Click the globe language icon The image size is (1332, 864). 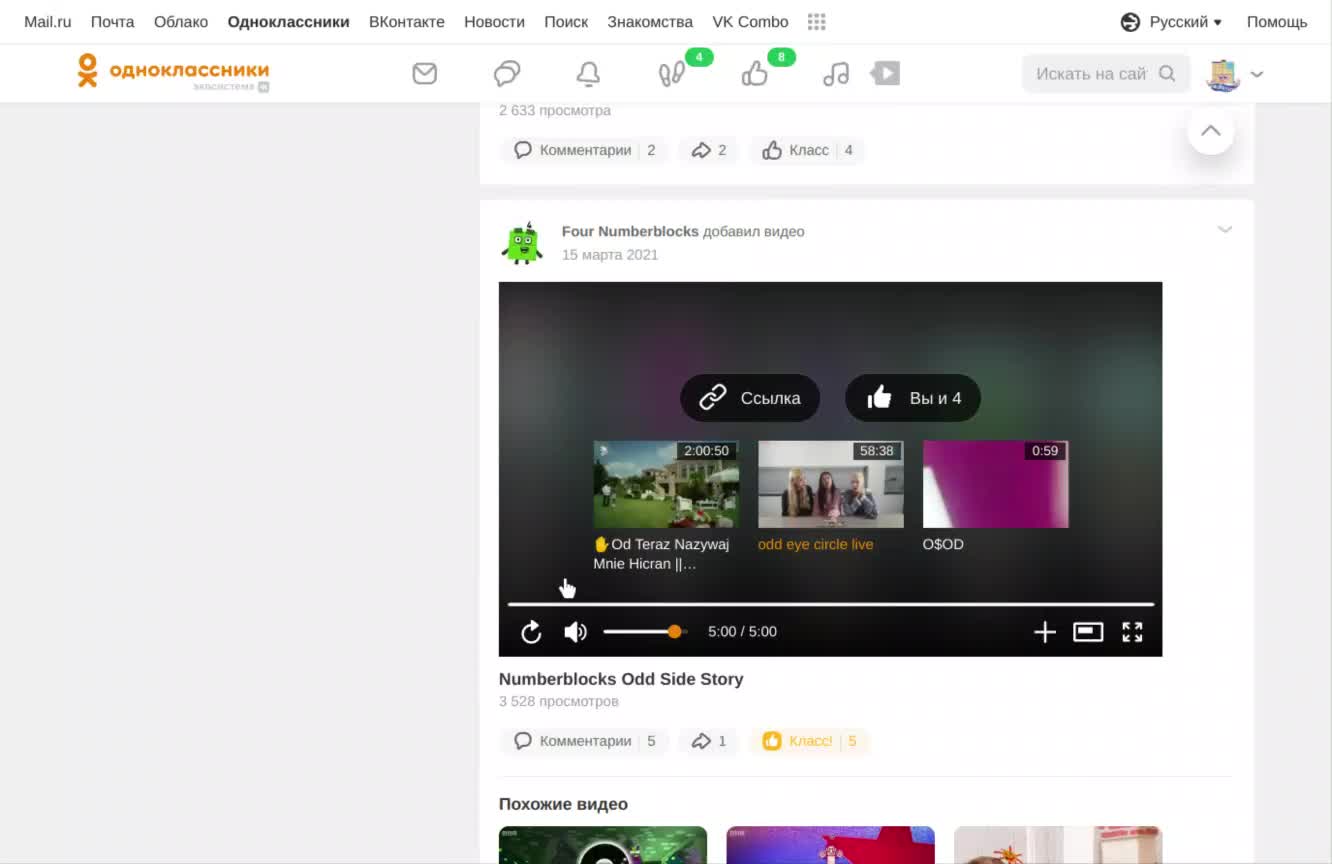click(1131, 22)
